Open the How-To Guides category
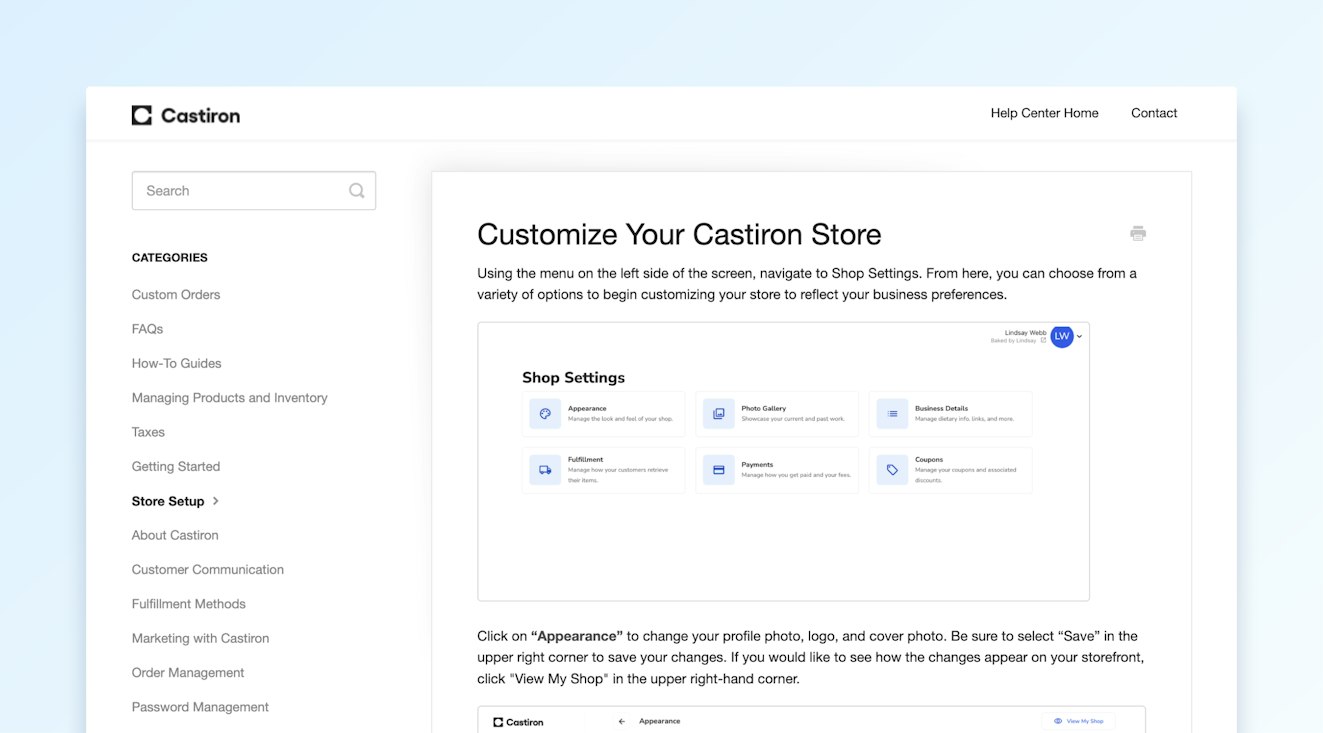This screenshot has width=1323, height=733. (177, 364)
